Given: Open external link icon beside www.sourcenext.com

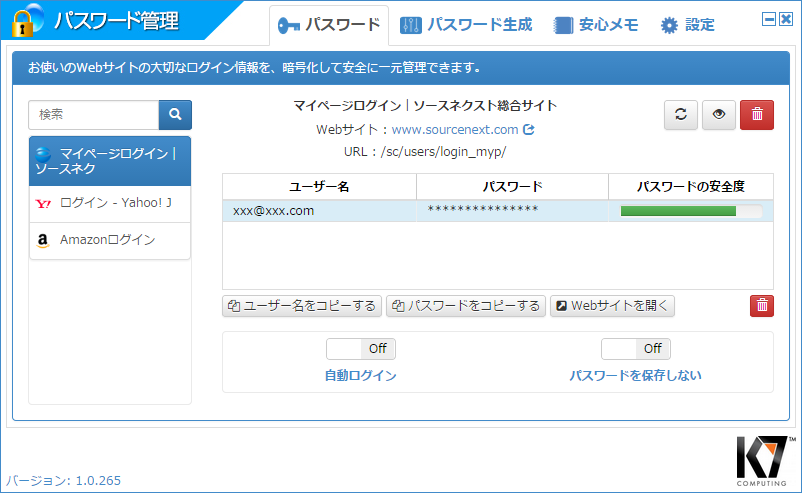Looking at the screenshot, I should click(x=529, y=129).
